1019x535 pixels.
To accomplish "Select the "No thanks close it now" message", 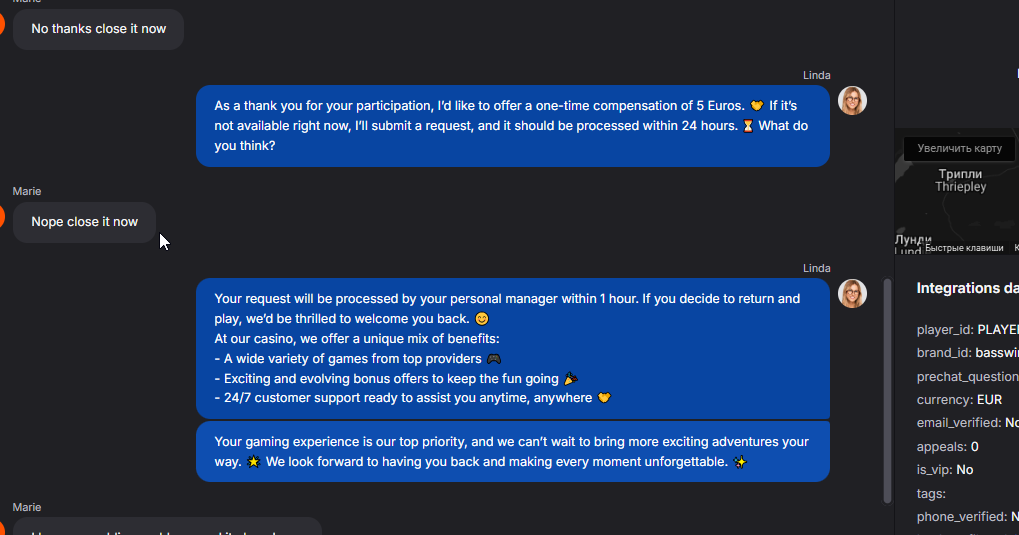I will point(98,29).
